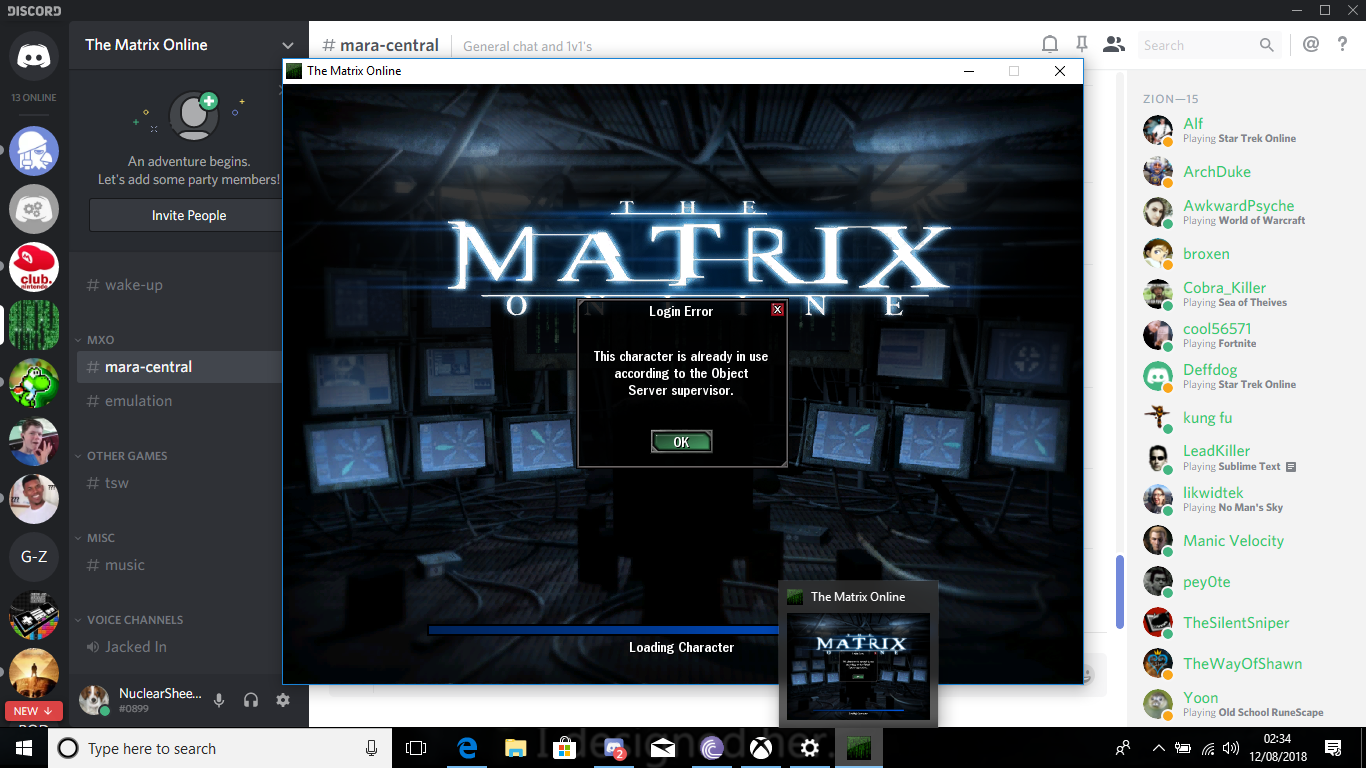Open Club Nintendo server icon
The image size is (1366, 768).
pos(34,268)
